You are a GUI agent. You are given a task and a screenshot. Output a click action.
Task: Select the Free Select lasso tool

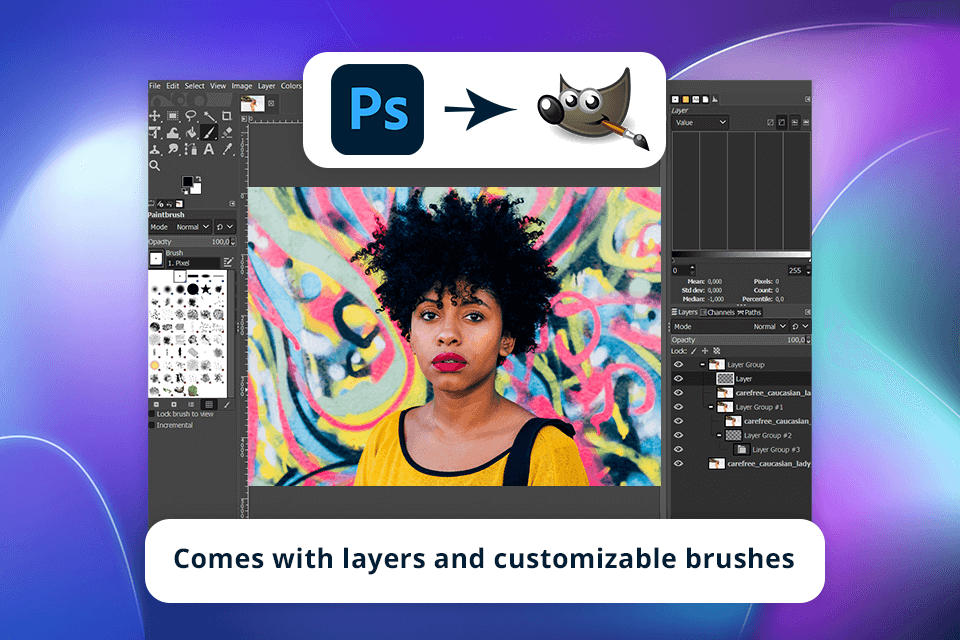coord(191,116)
